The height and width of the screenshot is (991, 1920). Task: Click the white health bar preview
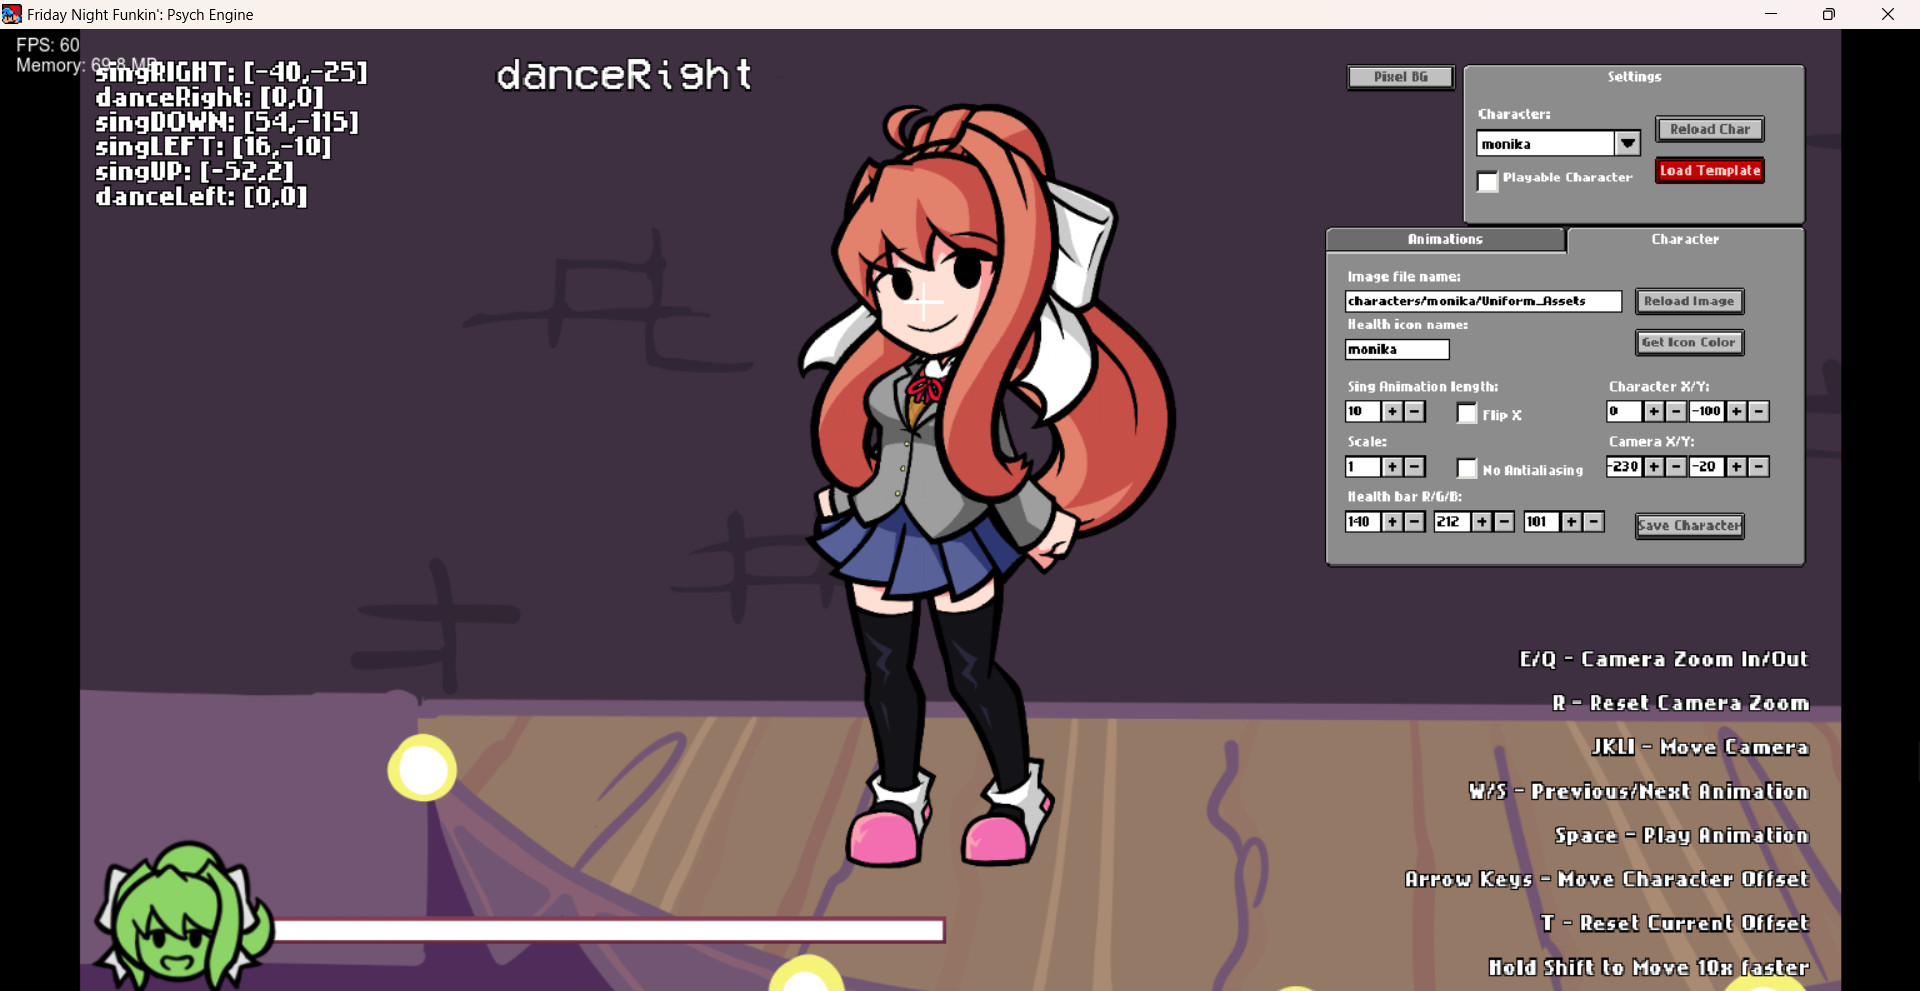[609, 931]
